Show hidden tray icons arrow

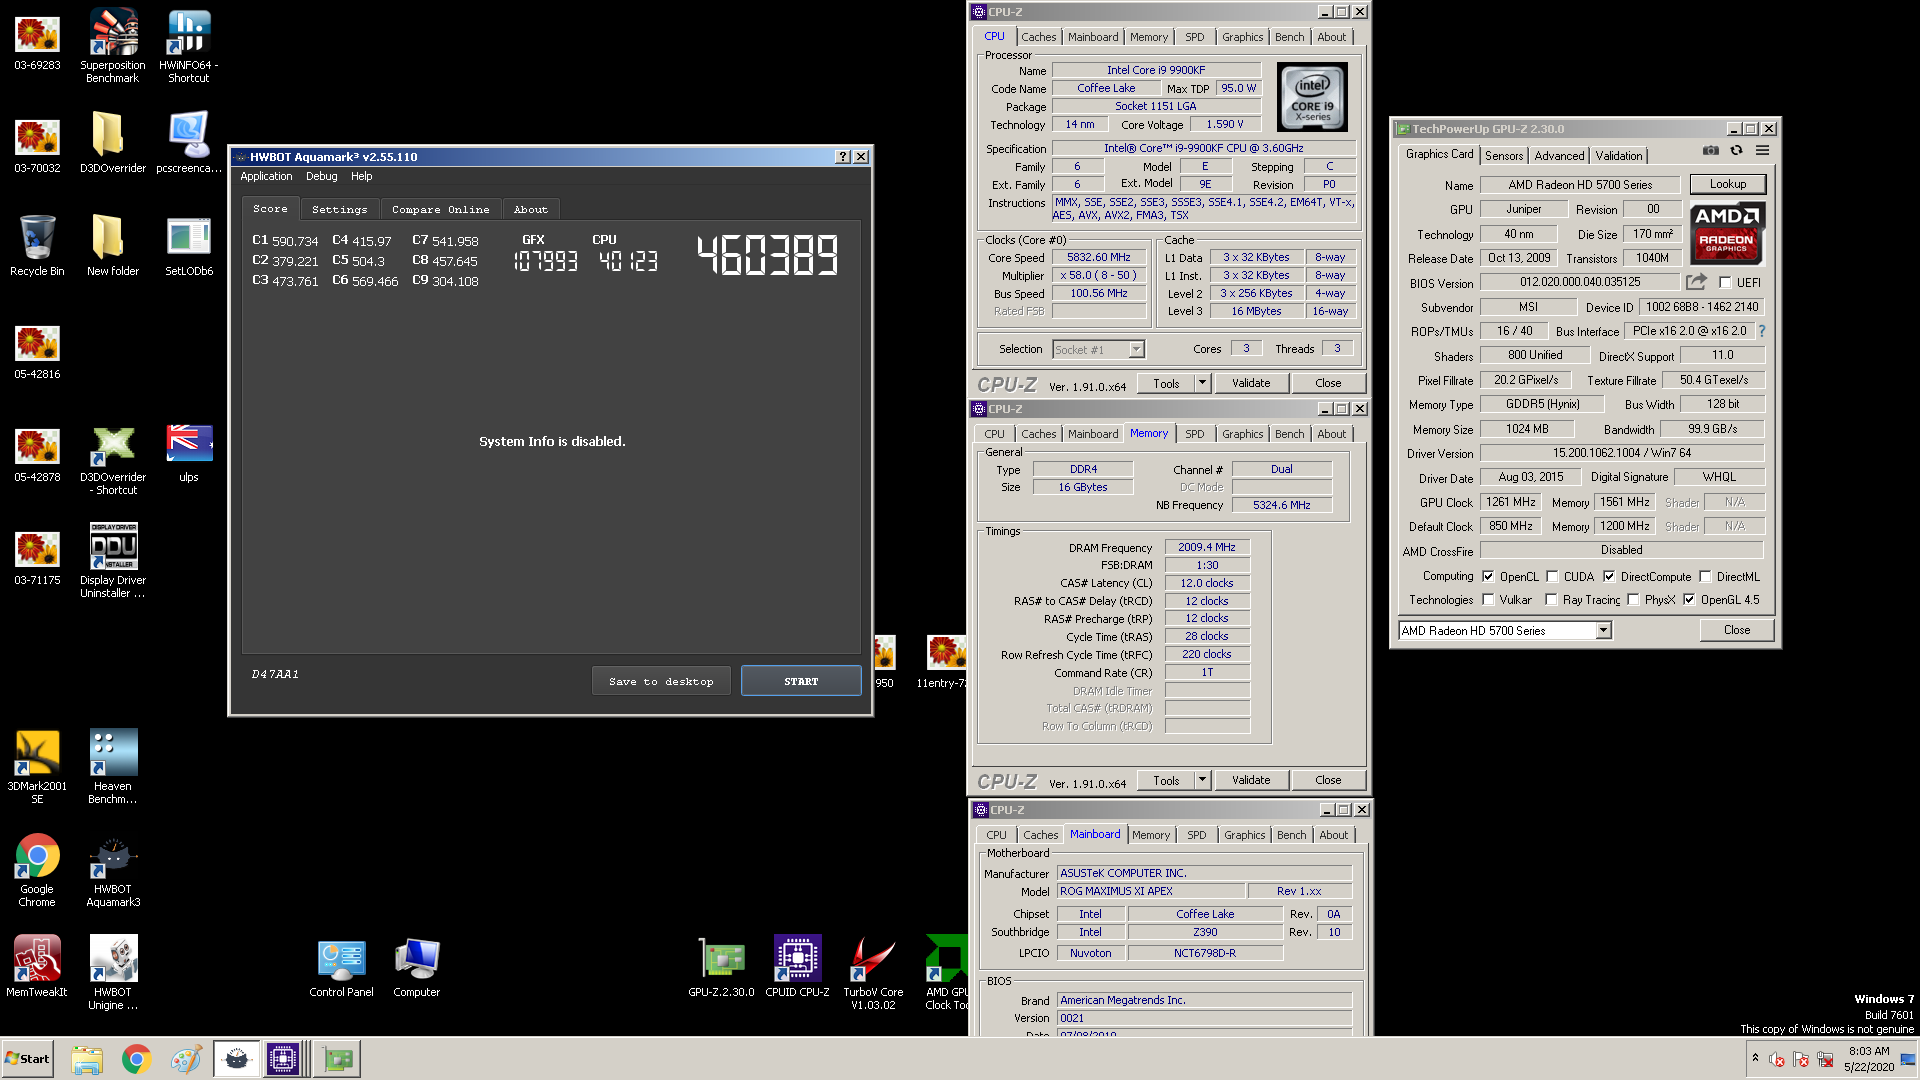pyautogui.click(x=1755, y=1058)
